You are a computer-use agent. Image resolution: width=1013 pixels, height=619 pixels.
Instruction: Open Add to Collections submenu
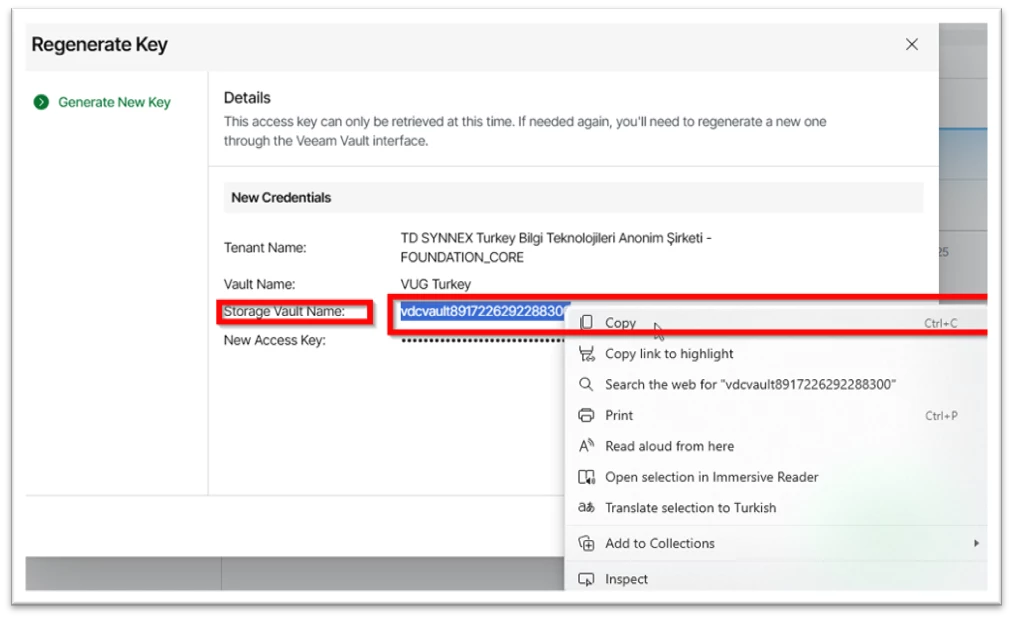(x=775, y=543)
